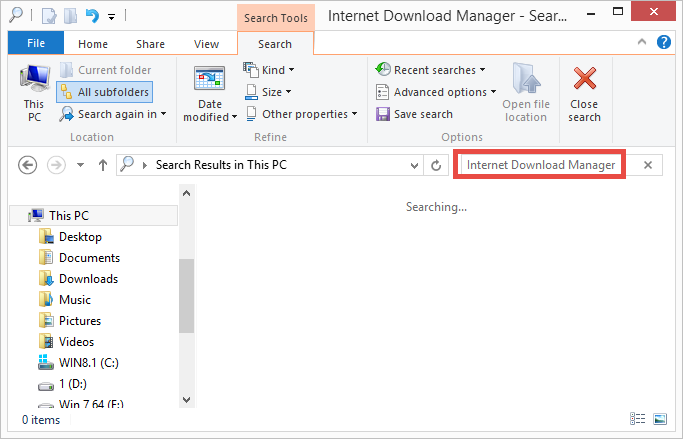683x439 pixels.
Task: Click the Up one level arrow
Action: click(103, 165)
